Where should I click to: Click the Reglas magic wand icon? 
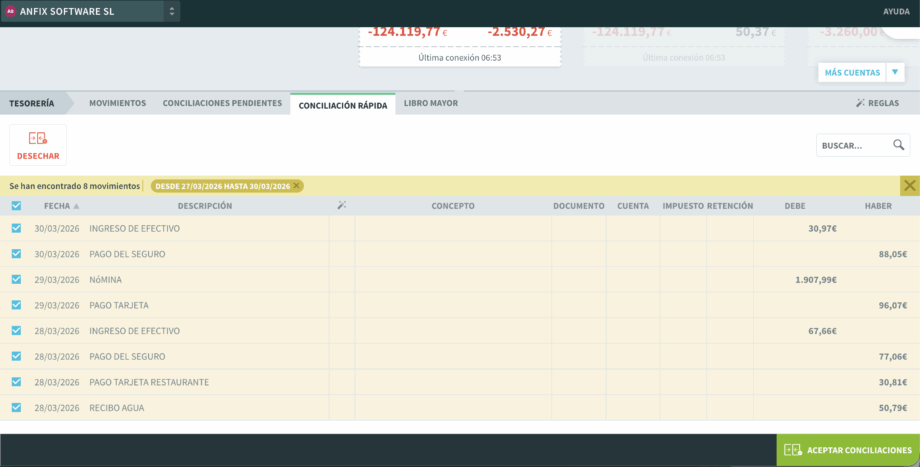tap(860, 103)
